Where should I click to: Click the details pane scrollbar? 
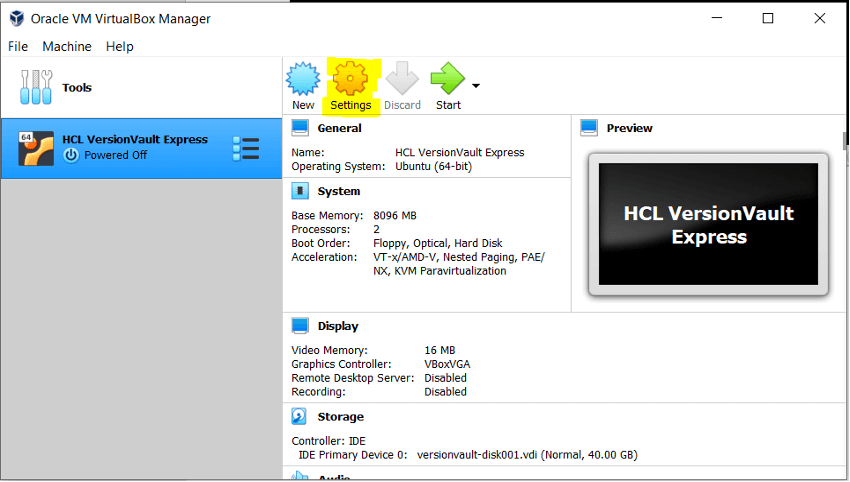(845, 141)
